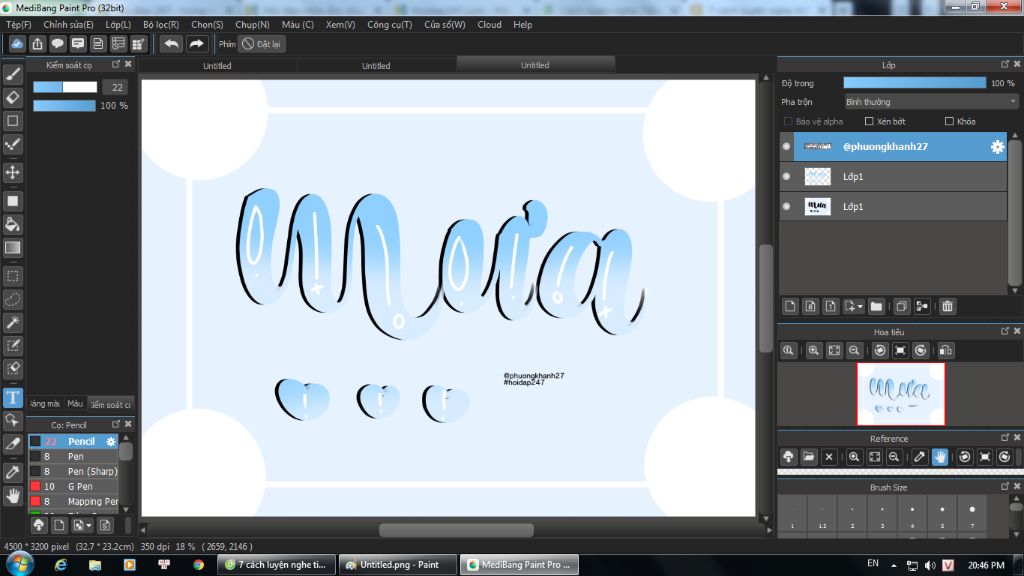Switch to the Màu tab
This screenshot has height=576, width=1024.
pos(75,404)
